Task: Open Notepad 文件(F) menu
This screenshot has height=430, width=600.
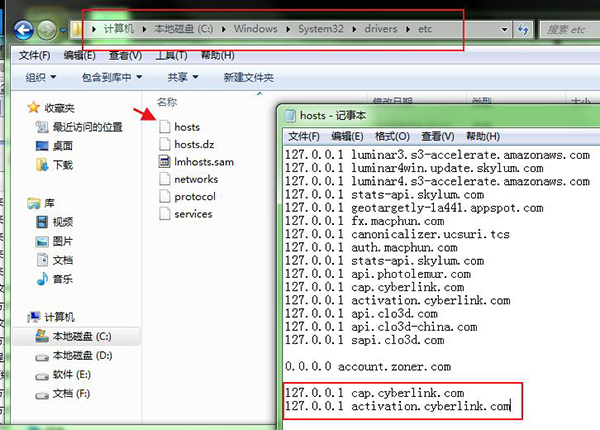Action: pyautogui.click(x=304, y=137)
